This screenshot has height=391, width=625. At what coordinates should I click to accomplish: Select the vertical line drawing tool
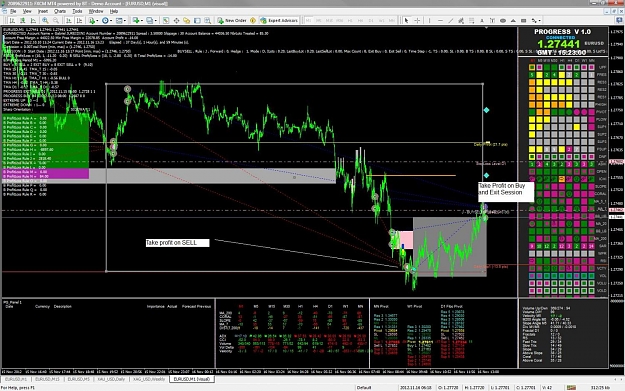coord(430,20)
